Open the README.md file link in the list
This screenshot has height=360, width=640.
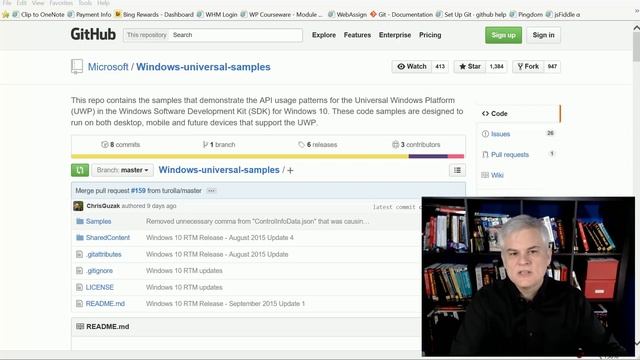tap(105, 304)
